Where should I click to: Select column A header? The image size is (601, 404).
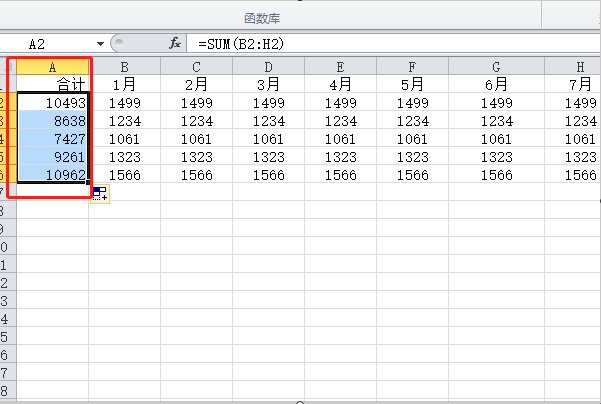pyautogui.click(x=52, y=66)
